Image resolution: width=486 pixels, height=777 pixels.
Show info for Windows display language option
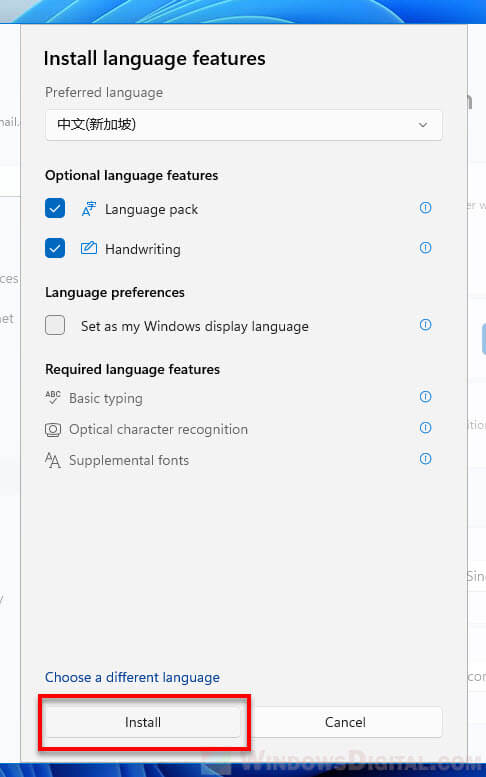(x=425, y=325)
